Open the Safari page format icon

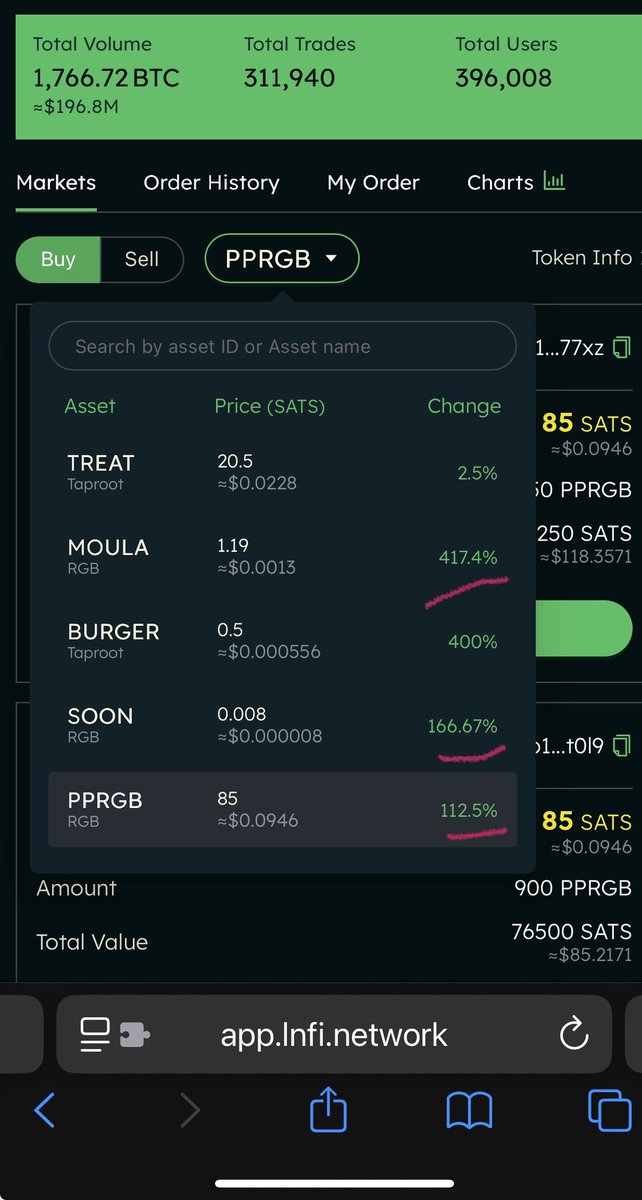click(x=114, y=1035)
